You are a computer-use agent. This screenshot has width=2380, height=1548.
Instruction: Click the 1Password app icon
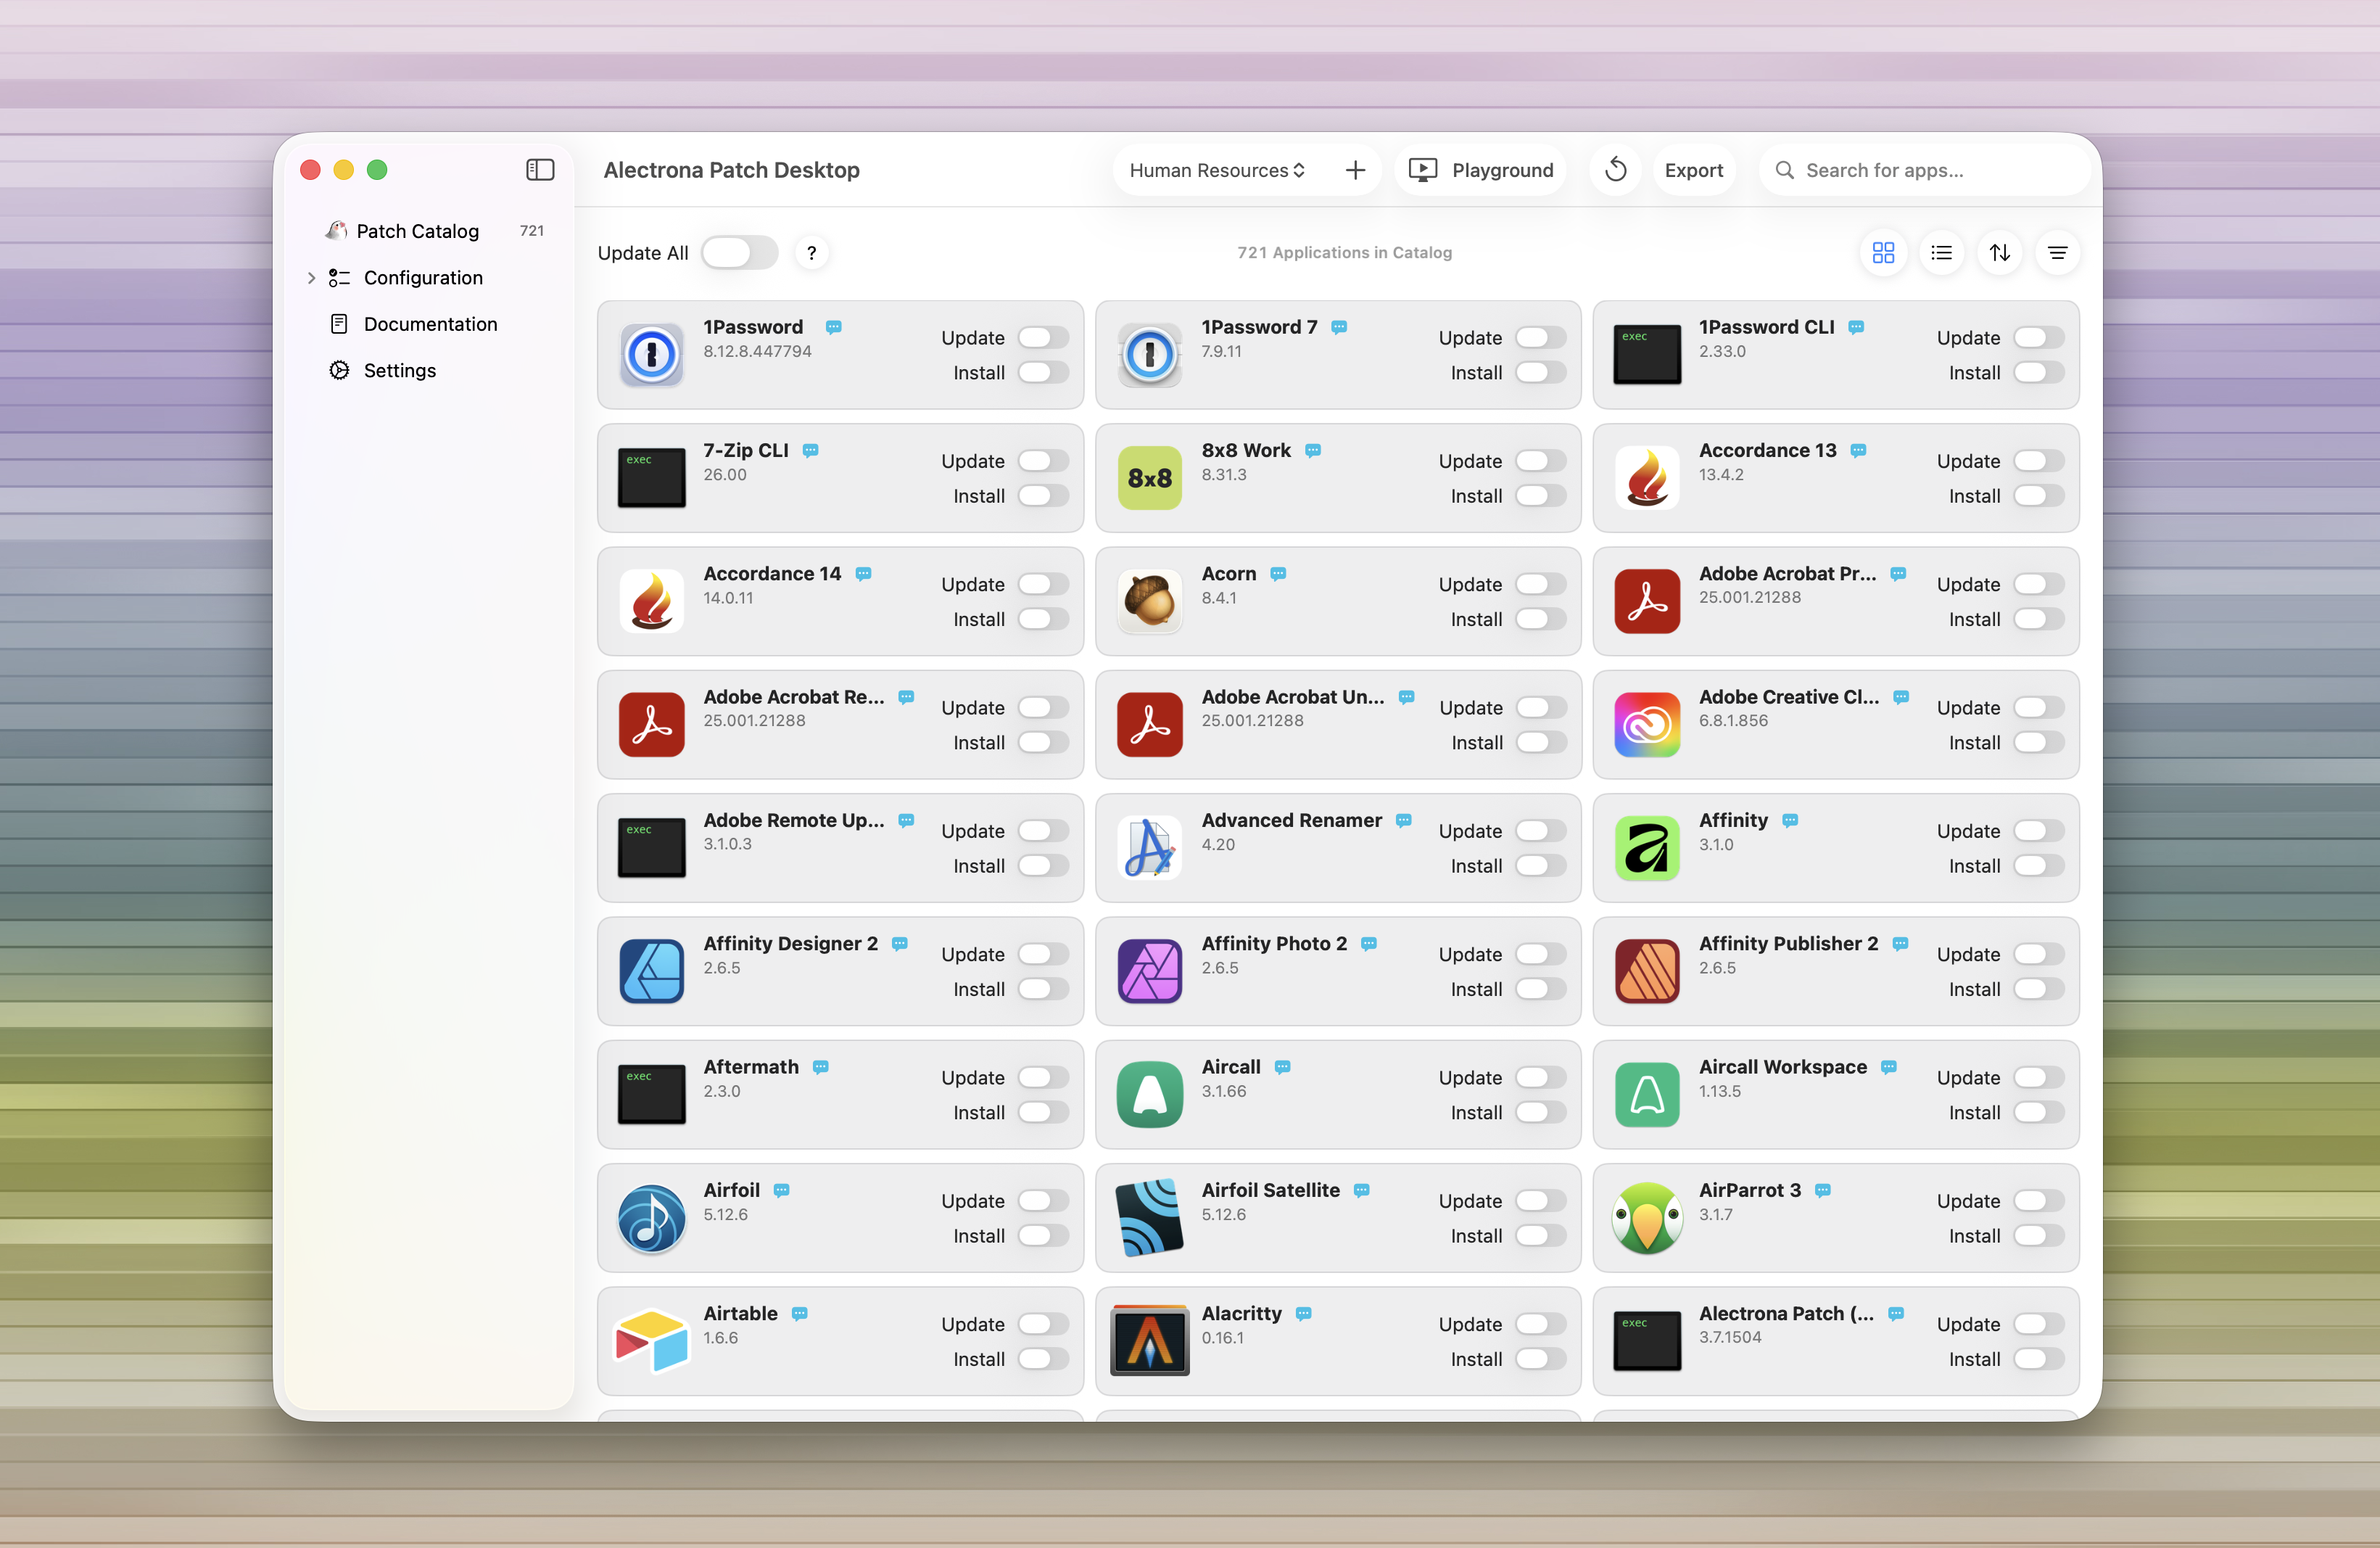[x=651, y=354]
